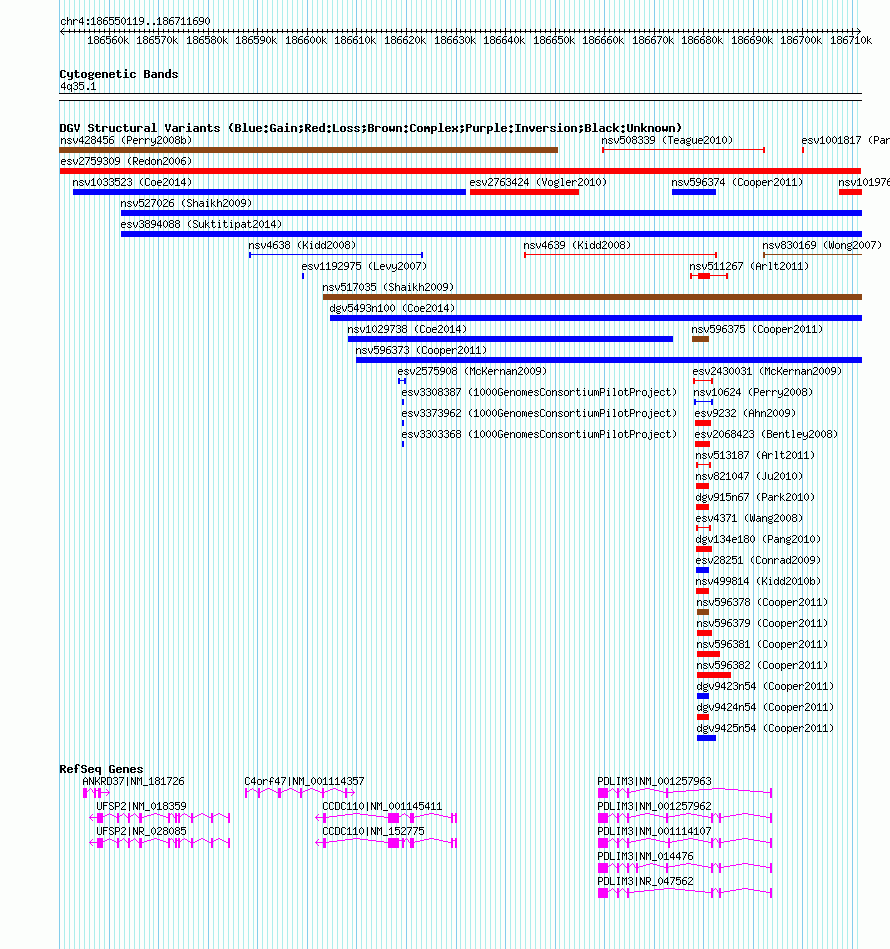Open variant esv2759309 (Redon2006) label

point(126,161)
